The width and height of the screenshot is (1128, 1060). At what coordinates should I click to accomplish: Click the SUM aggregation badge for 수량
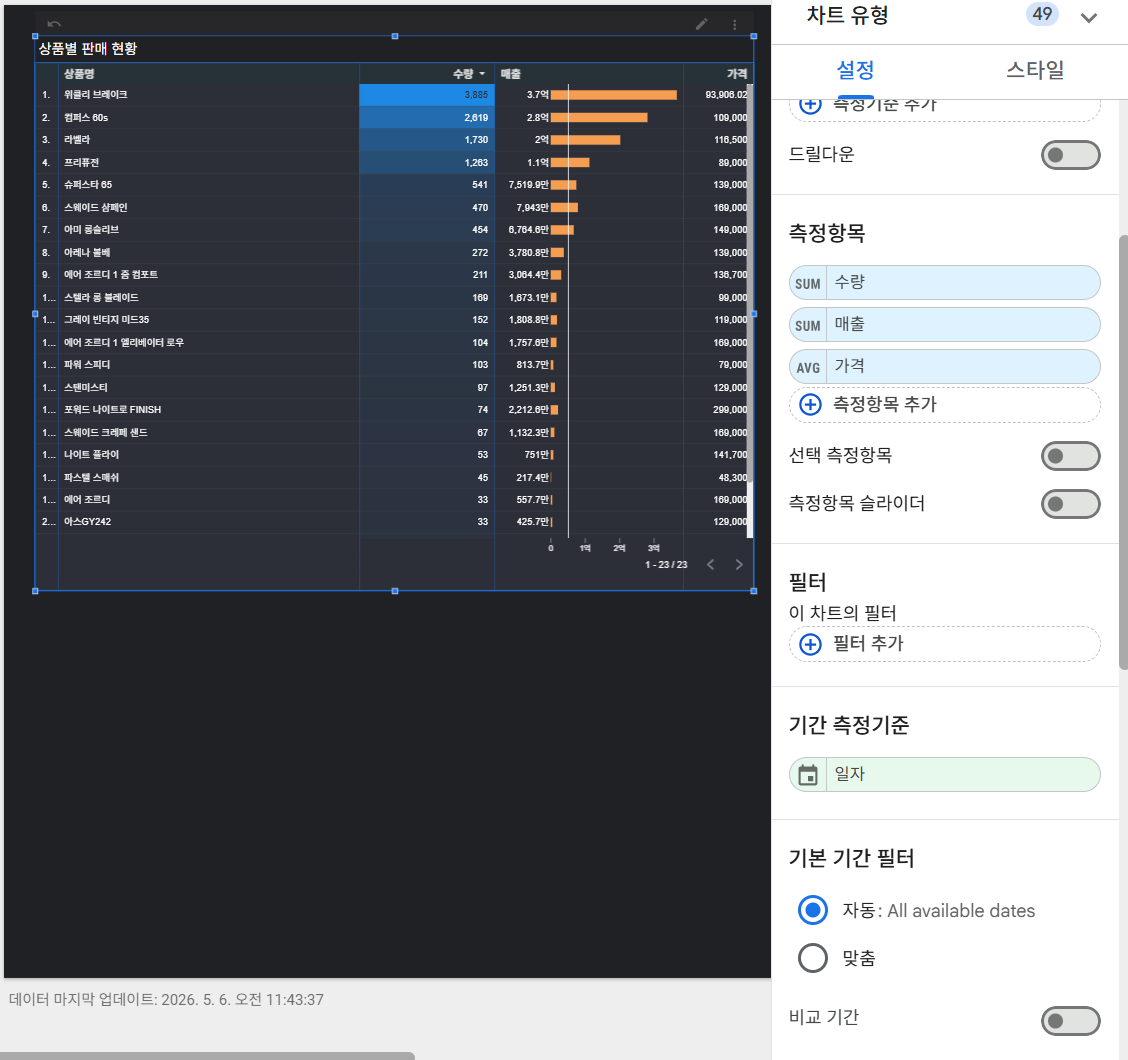tap(808, 284)
